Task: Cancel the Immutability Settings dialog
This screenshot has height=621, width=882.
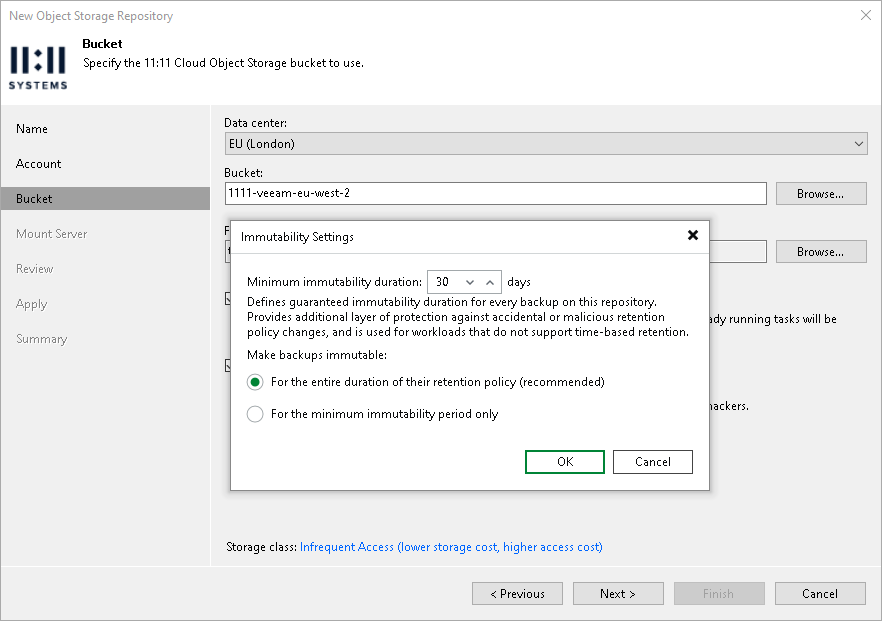Action: point(652,462)
